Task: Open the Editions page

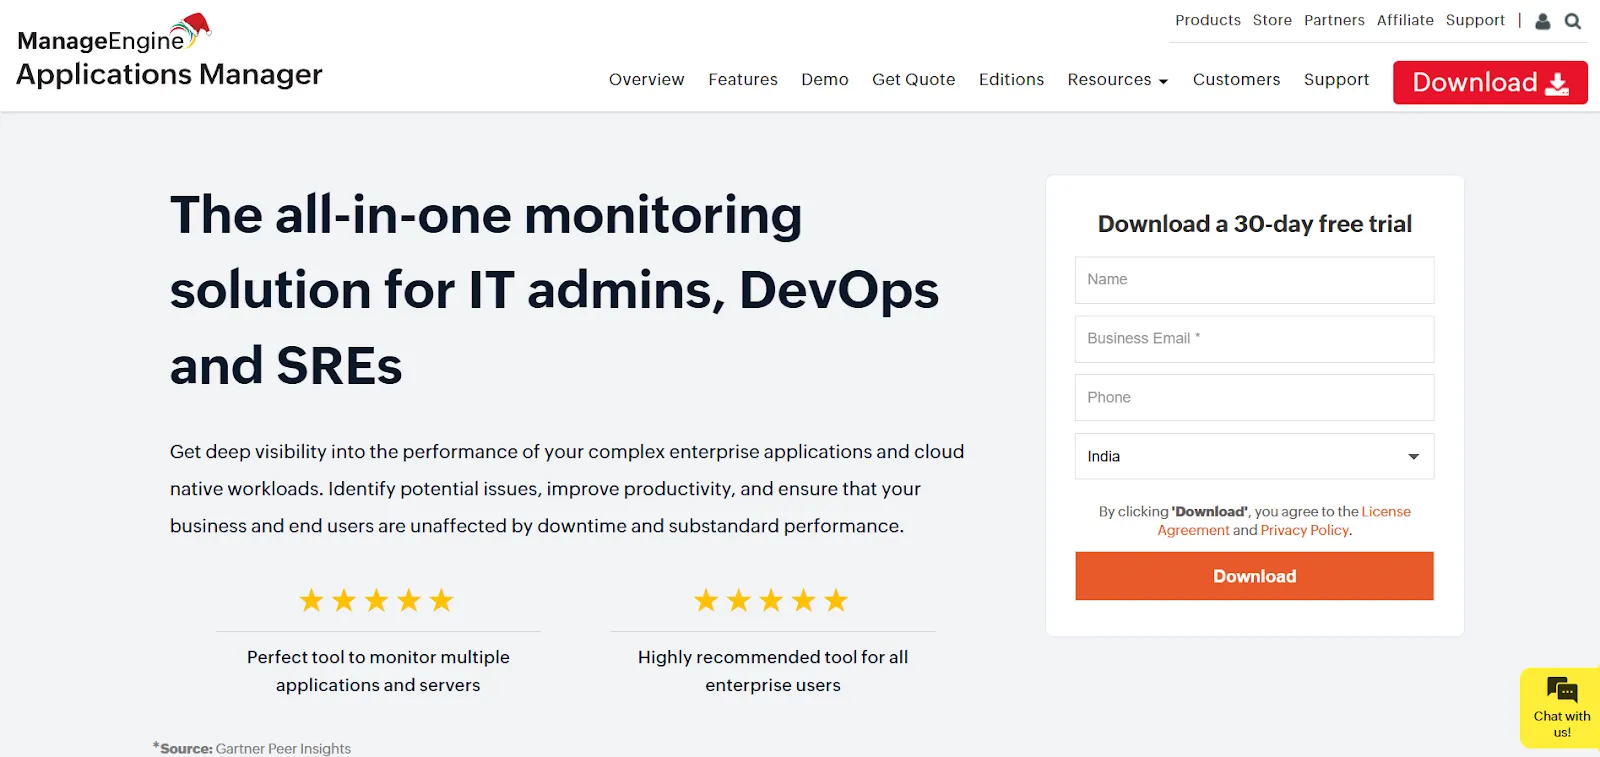Action: [x=1011, y=79]
